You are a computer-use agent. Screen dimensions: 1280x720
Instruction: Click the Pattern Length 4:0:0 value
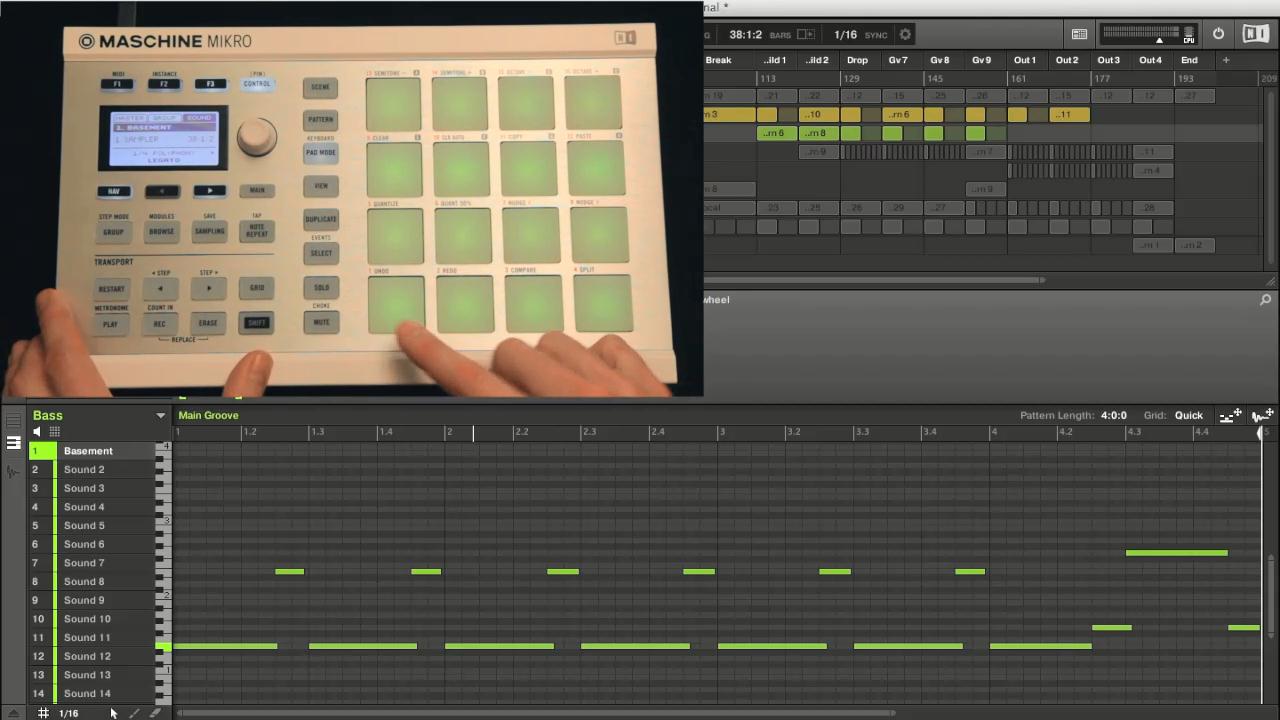(1114, 415)
